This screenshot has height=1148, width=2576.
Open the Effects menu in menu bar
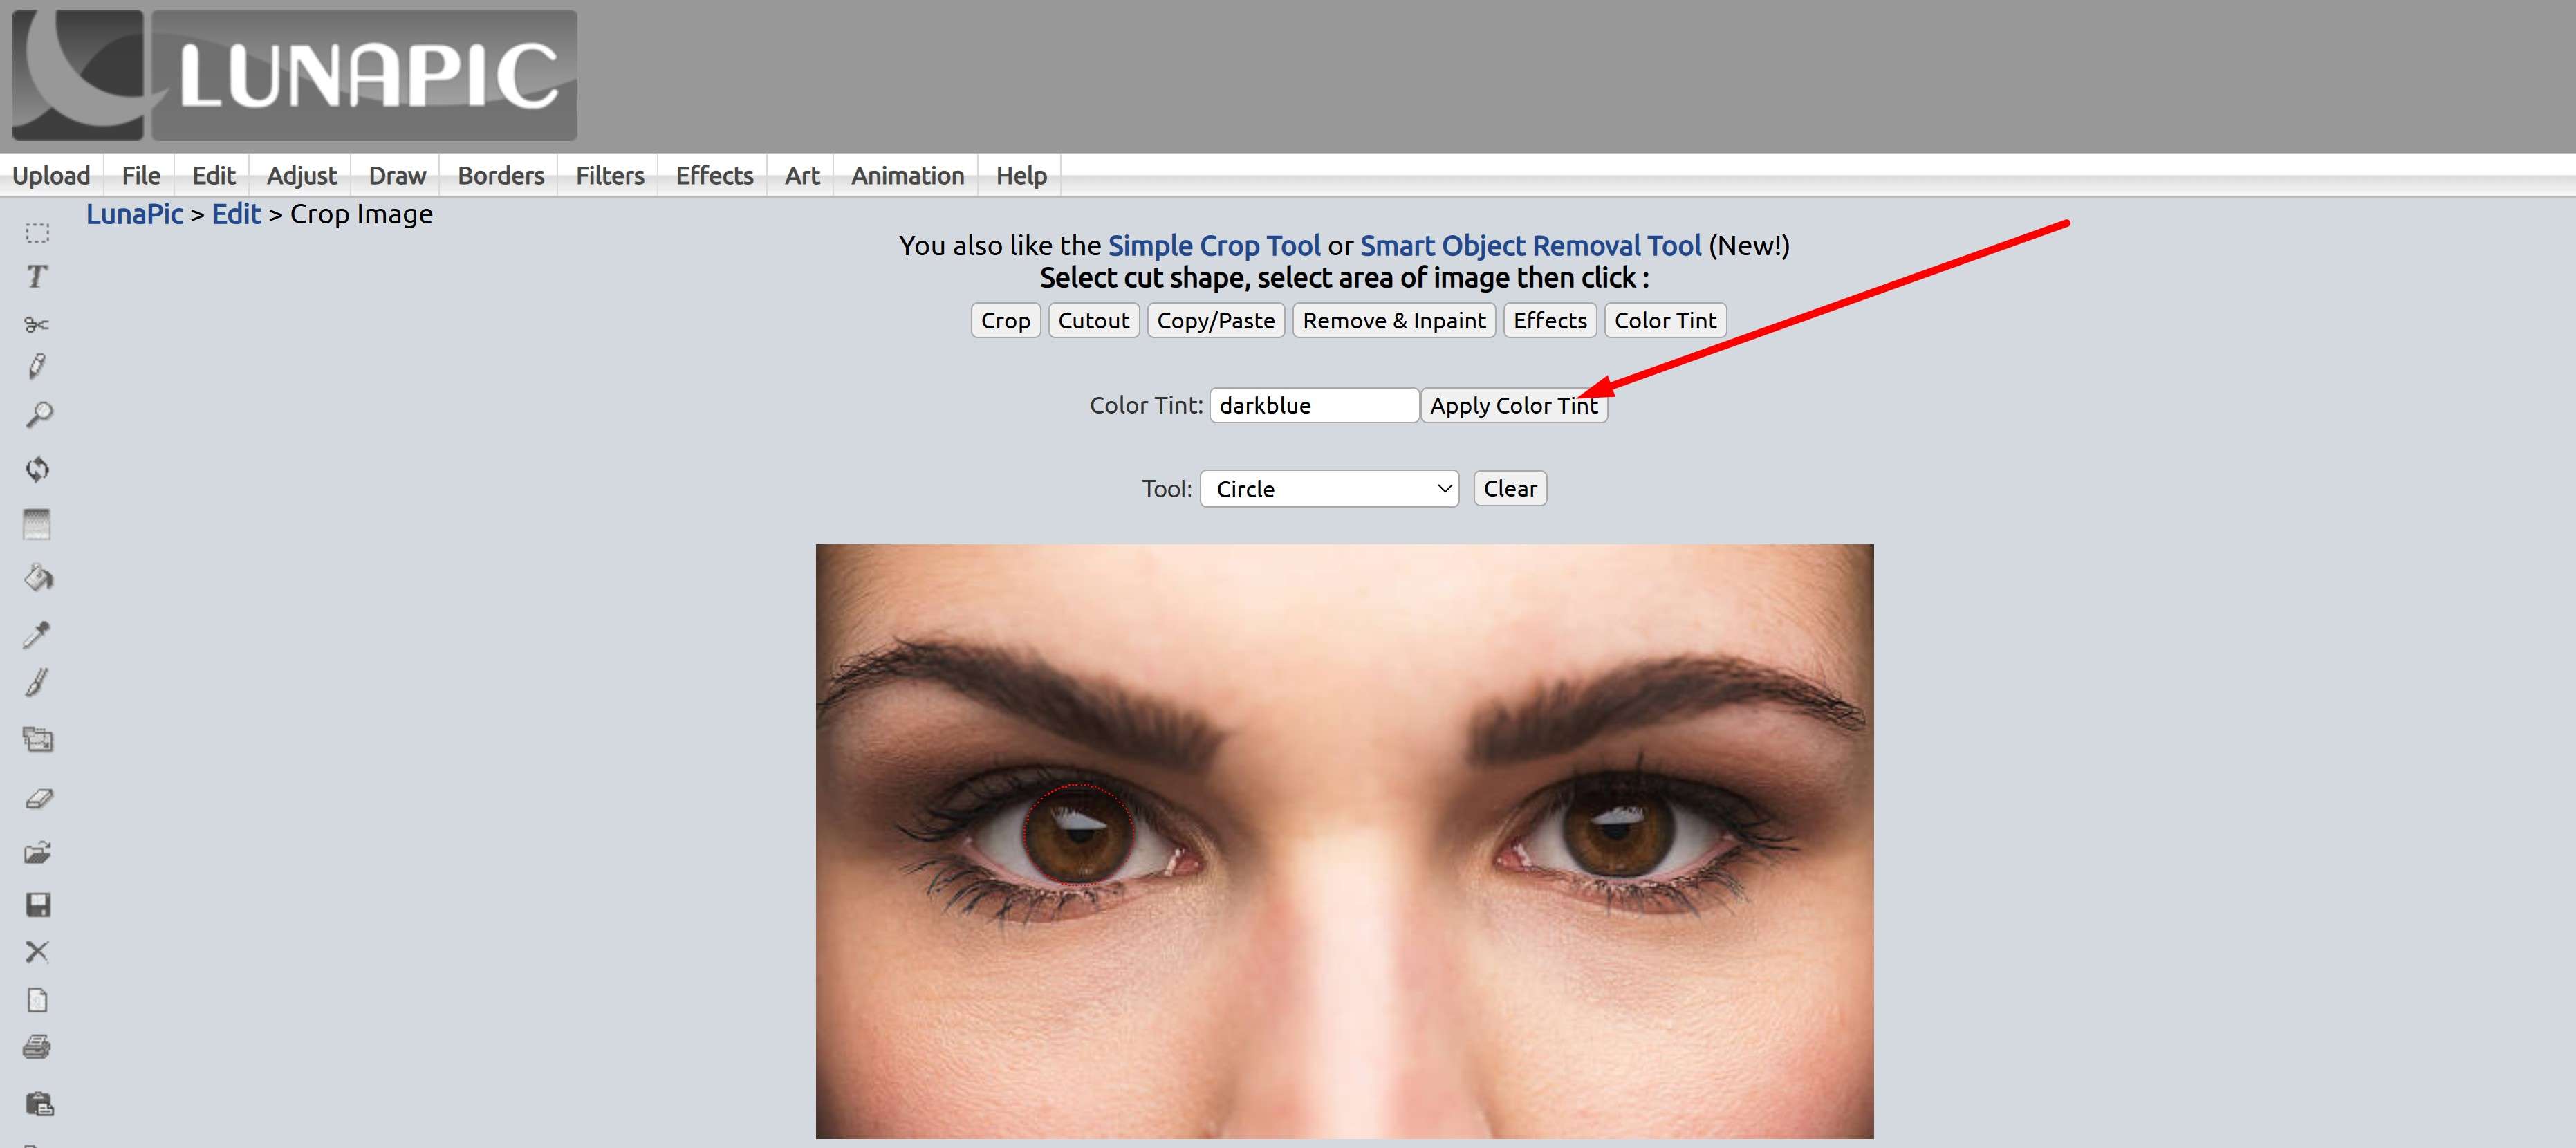click(714, 176)
